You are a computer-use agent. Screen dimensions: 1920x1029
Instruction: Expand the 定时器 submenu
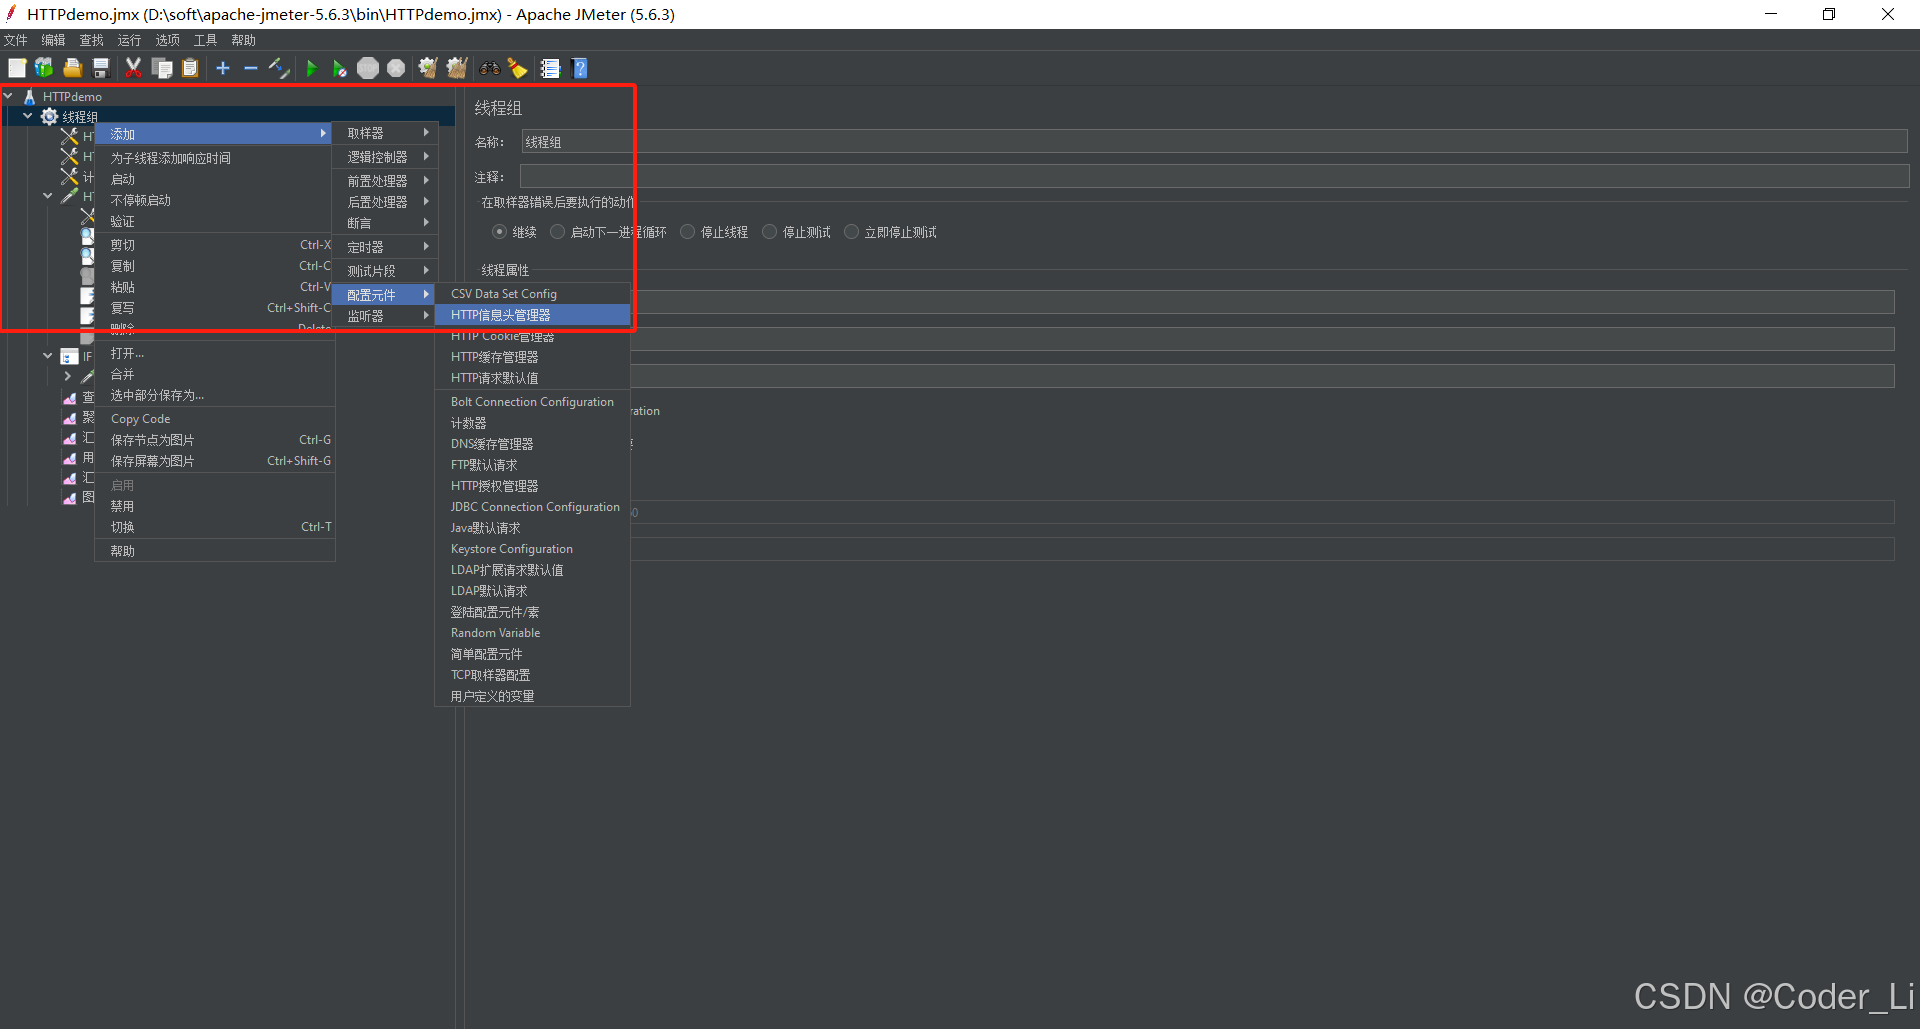click(384, 247)
